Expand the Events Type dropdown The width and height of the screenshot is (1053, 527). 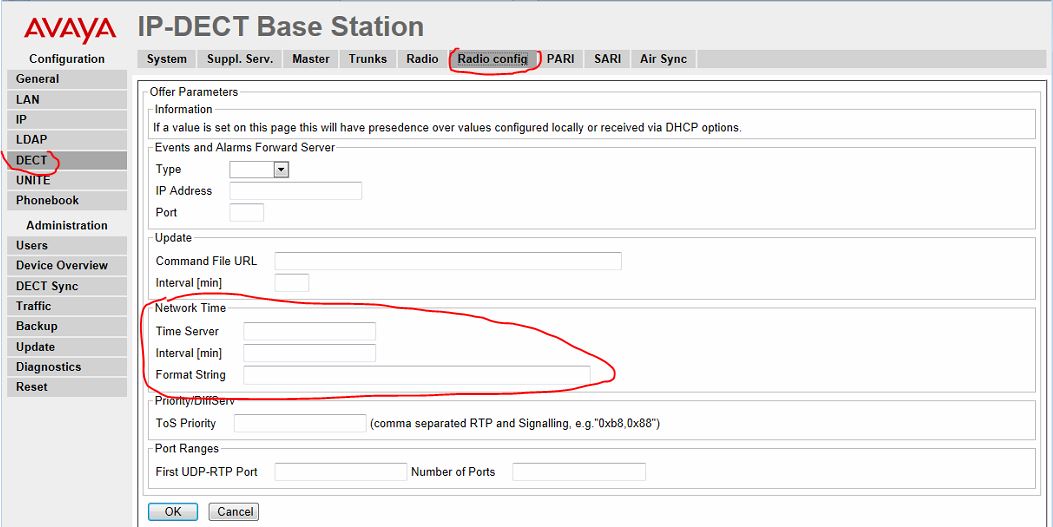(x=259, y=170)
